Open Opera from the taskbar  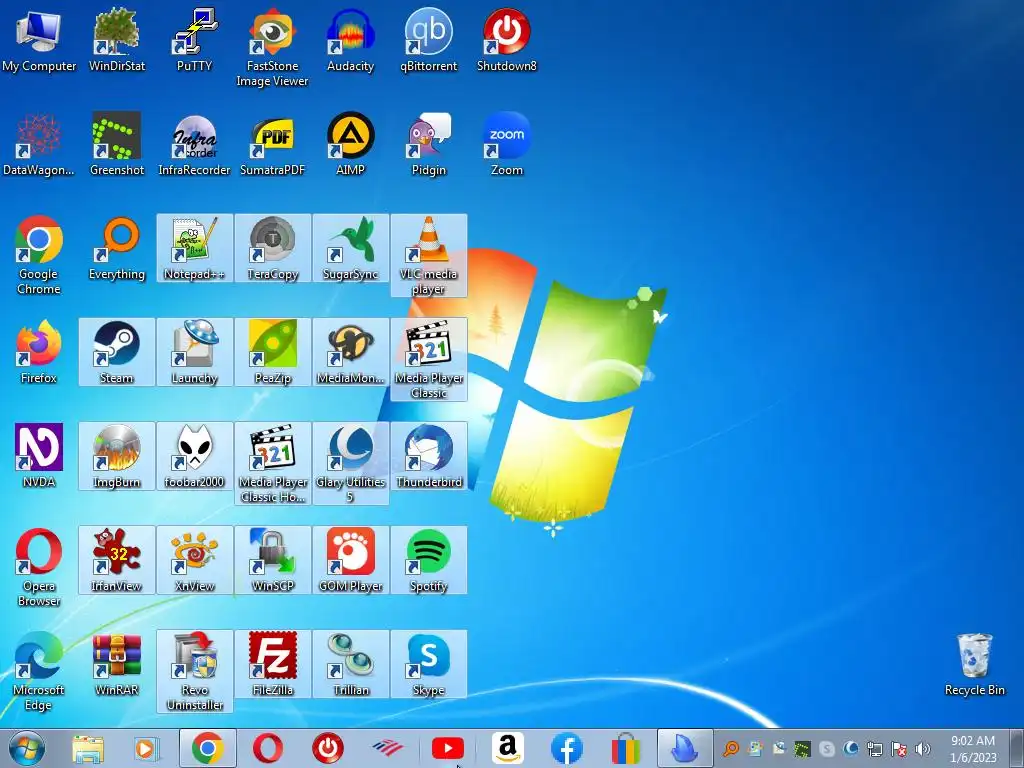268,748
